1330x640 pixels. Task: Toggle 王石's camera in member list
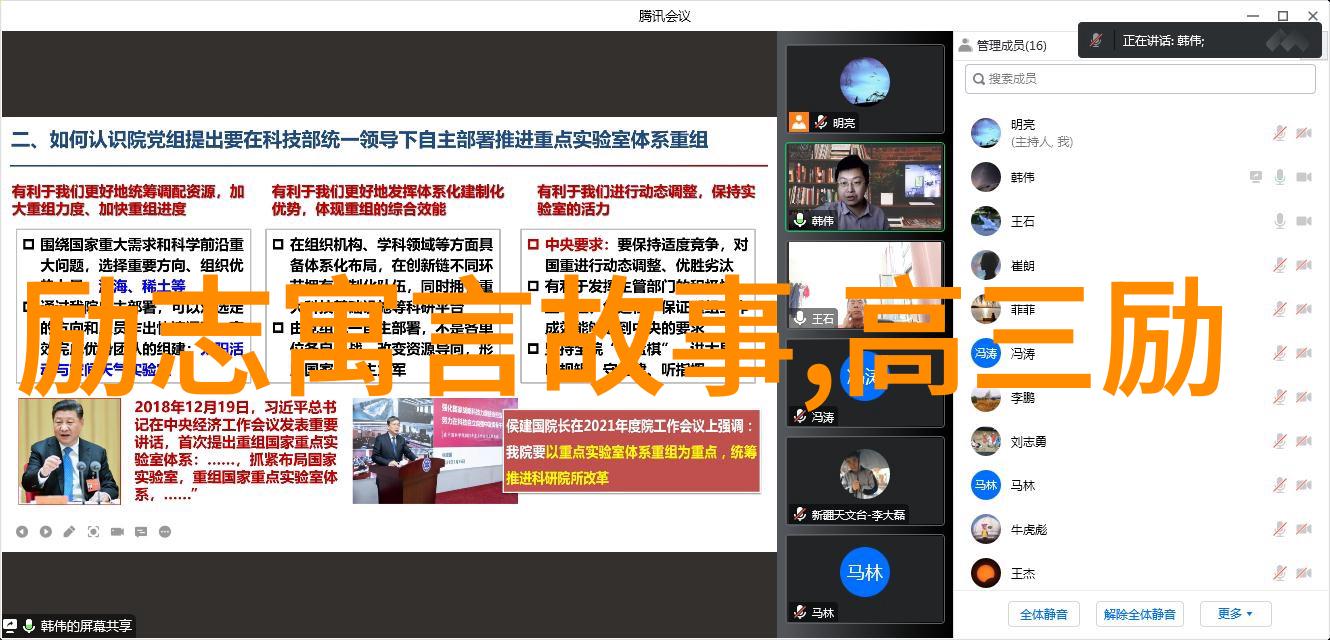tap(1304, 221)
